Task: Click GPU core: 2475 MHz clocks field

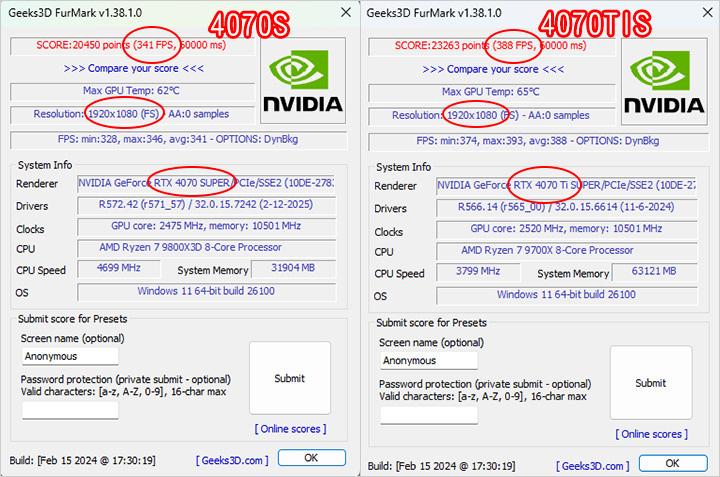Action: pos(207,226)
